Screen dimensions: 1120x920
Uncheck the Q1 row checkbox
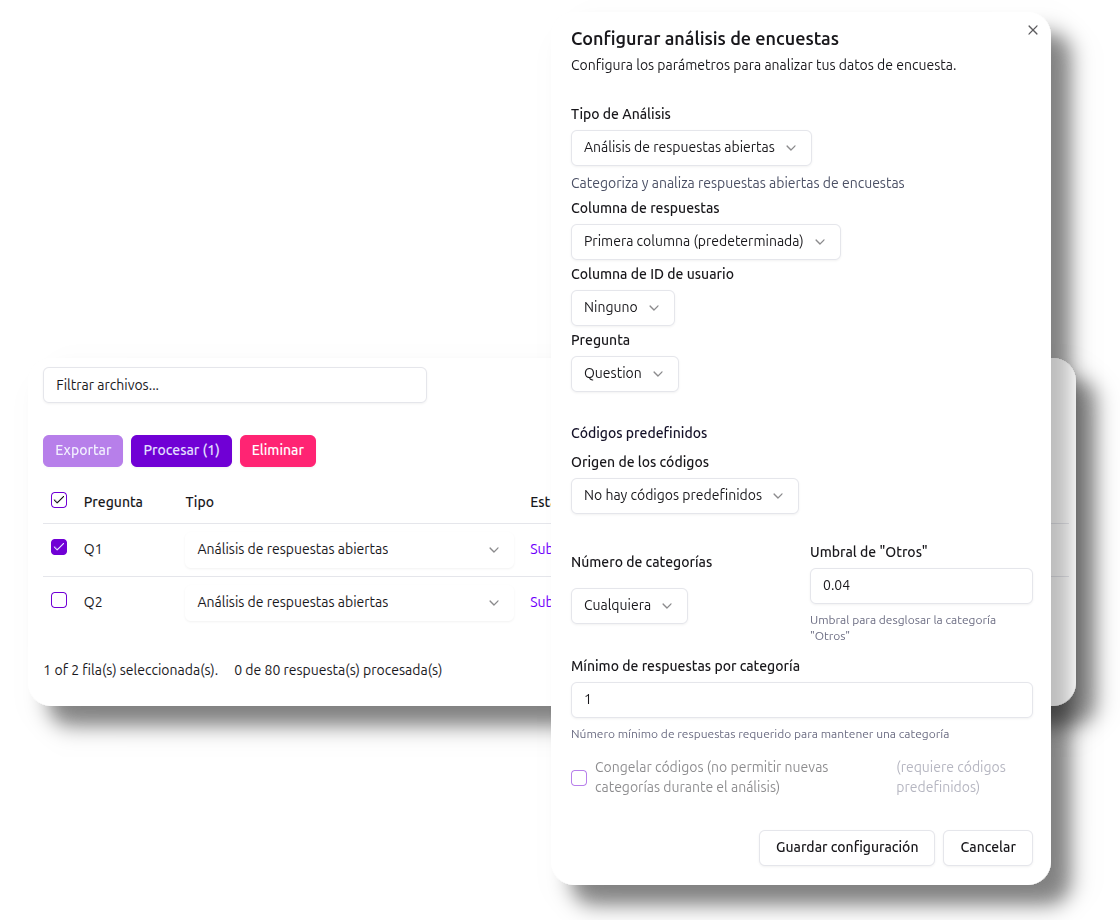59,548
